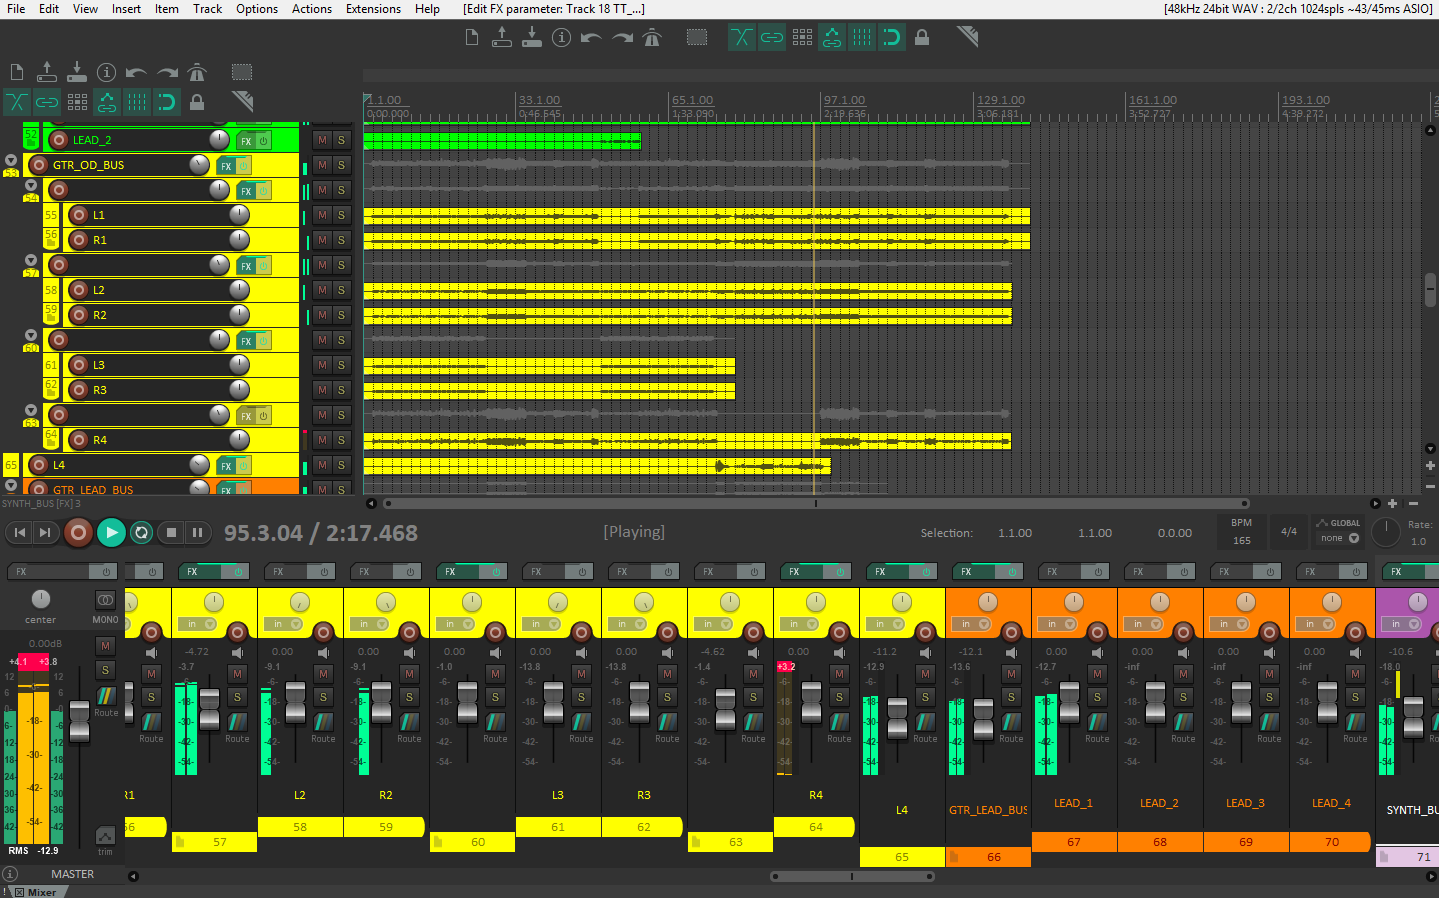Click the transport Play button
The image size is (1439, 898).
111,533
